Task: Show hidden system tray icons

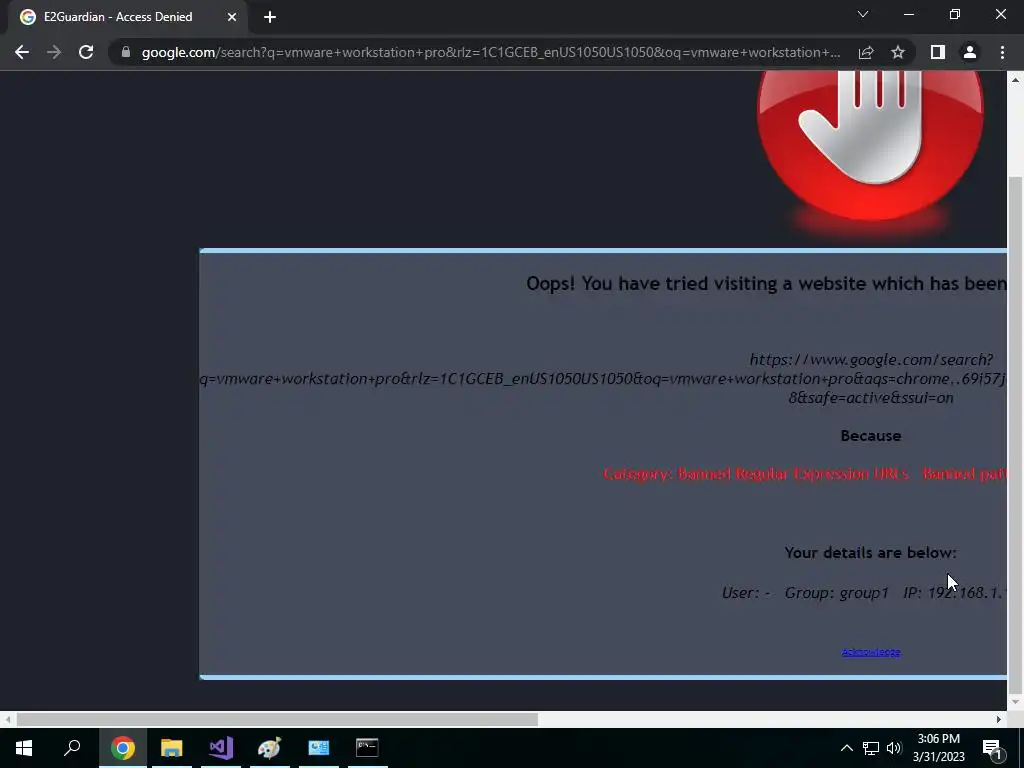Action: click(846, 748)
